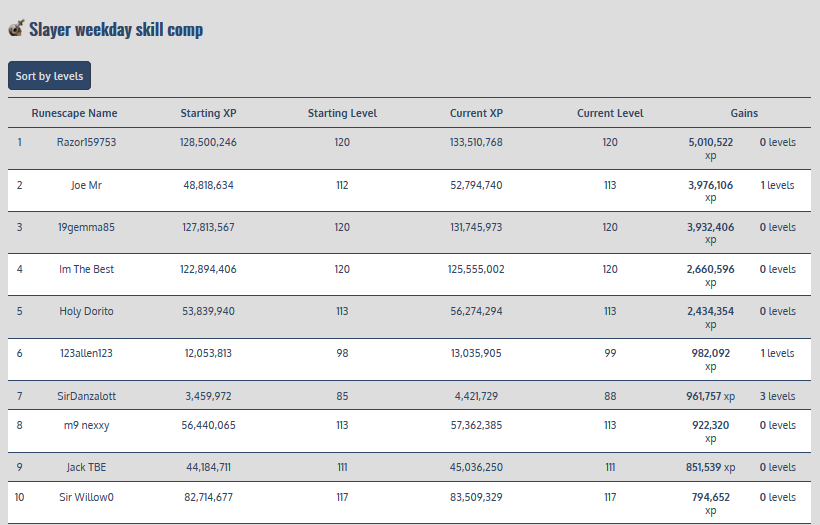Screen dimensions: 820x525
Task: Click on Im The Best name
Action: (x=86, y=269)
